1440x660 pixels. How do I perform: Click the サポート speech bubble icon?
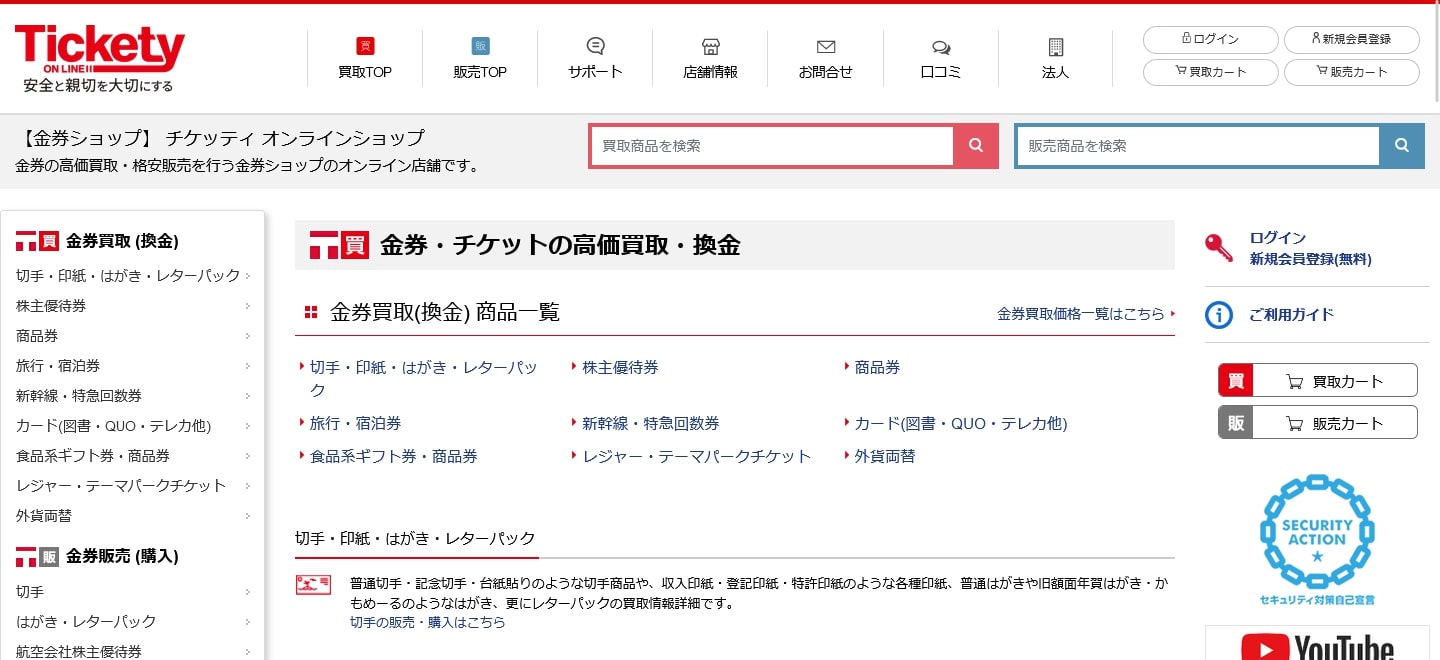tap(595, 46)
